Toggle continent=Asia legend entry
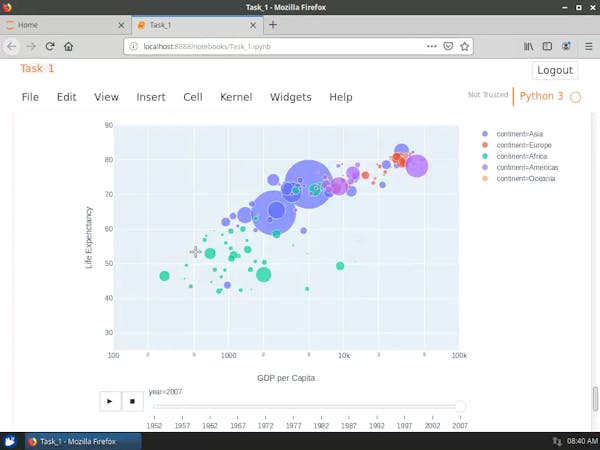Viewport: 600px width, 450px height. (x=519, y=134)
